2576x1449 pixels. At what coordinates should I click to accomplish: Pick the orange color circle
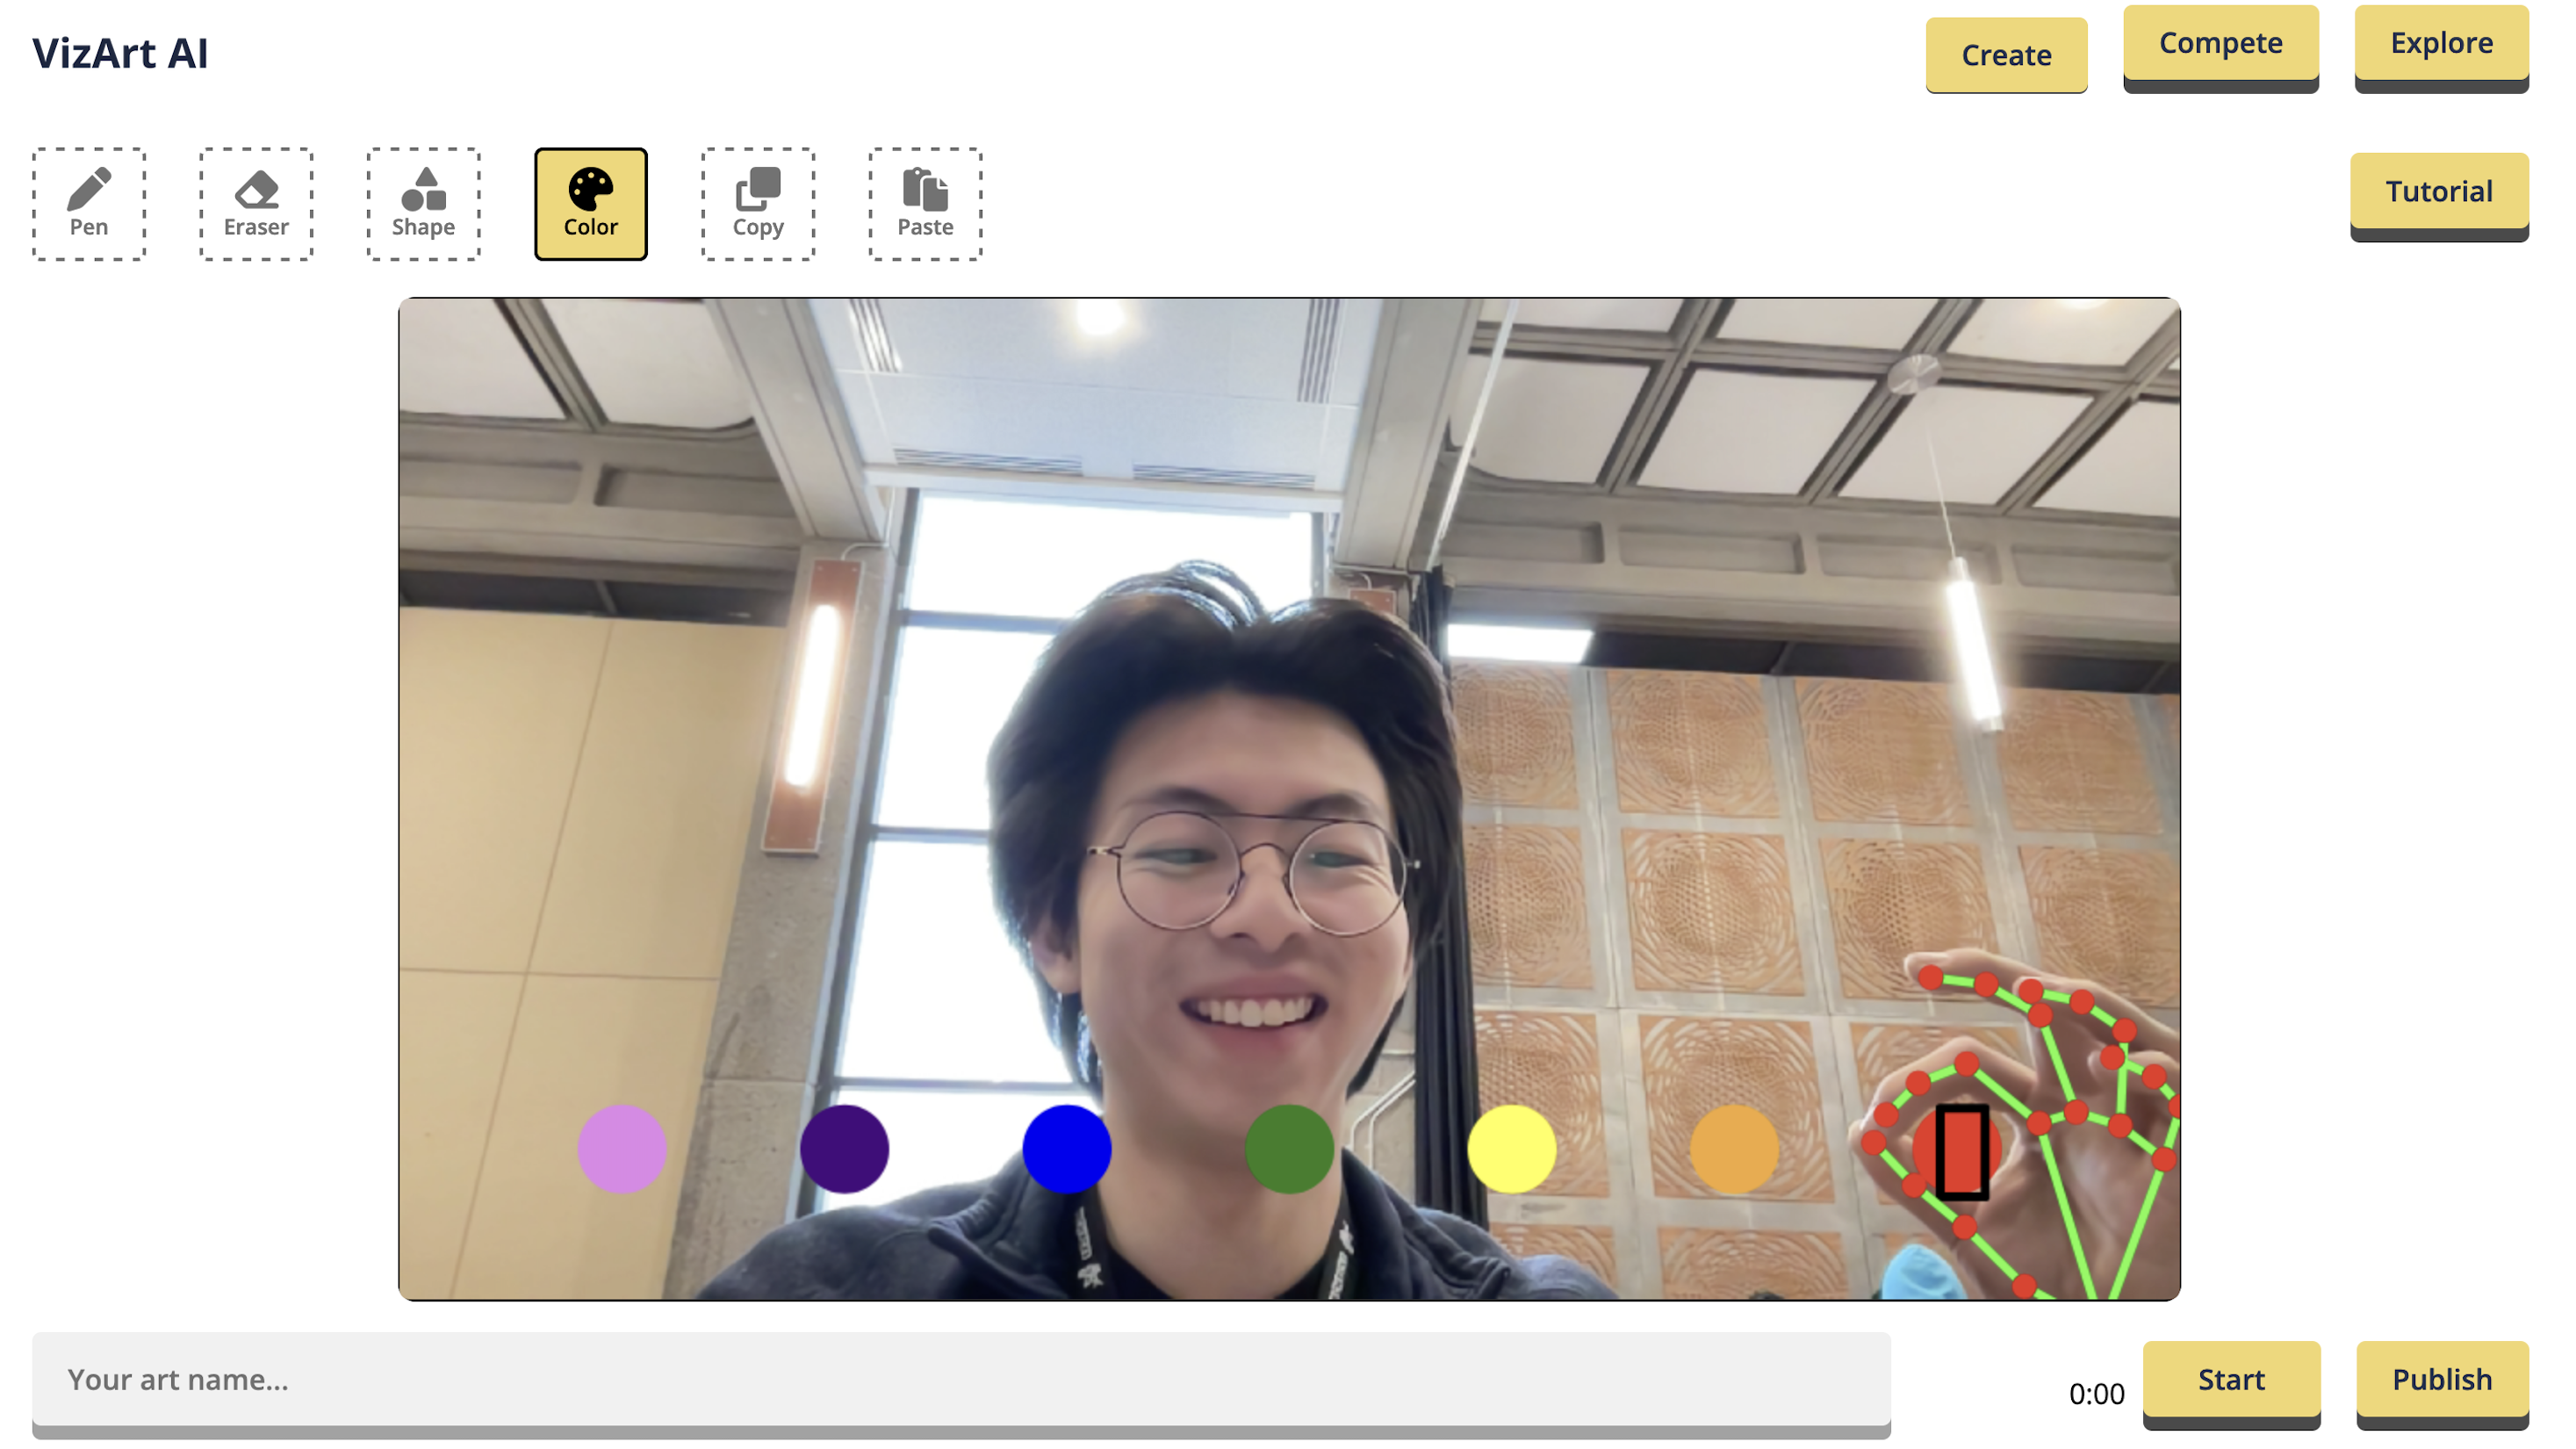pyautogui.click(x=1734, y=1148)
